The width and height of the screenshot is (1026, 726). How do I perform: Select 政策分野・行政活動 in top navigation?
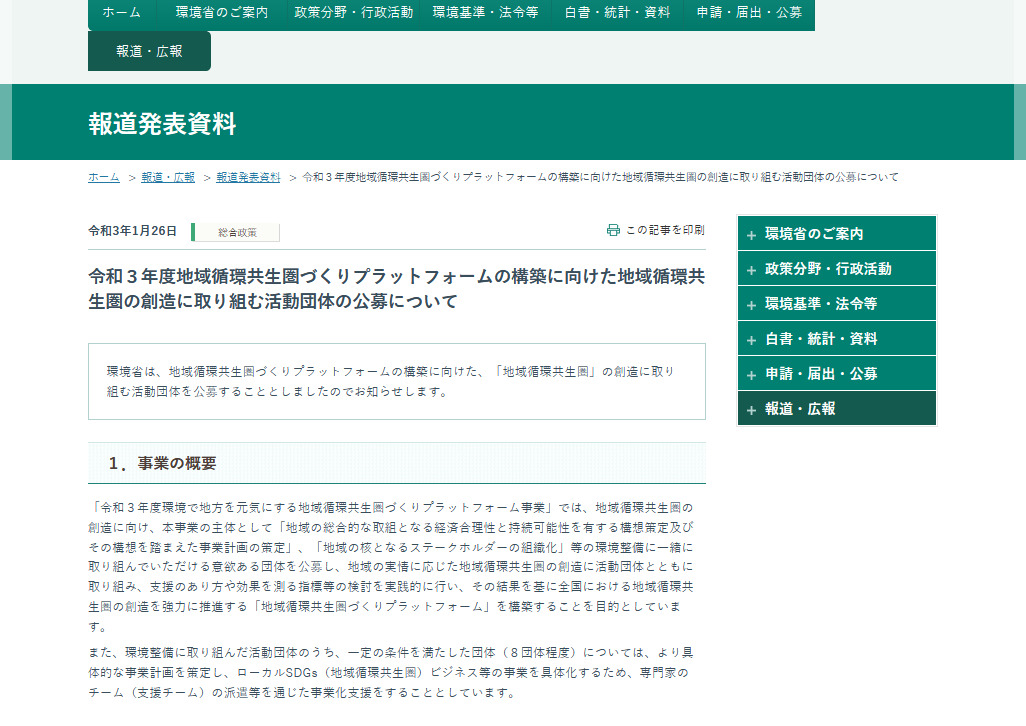353,13
